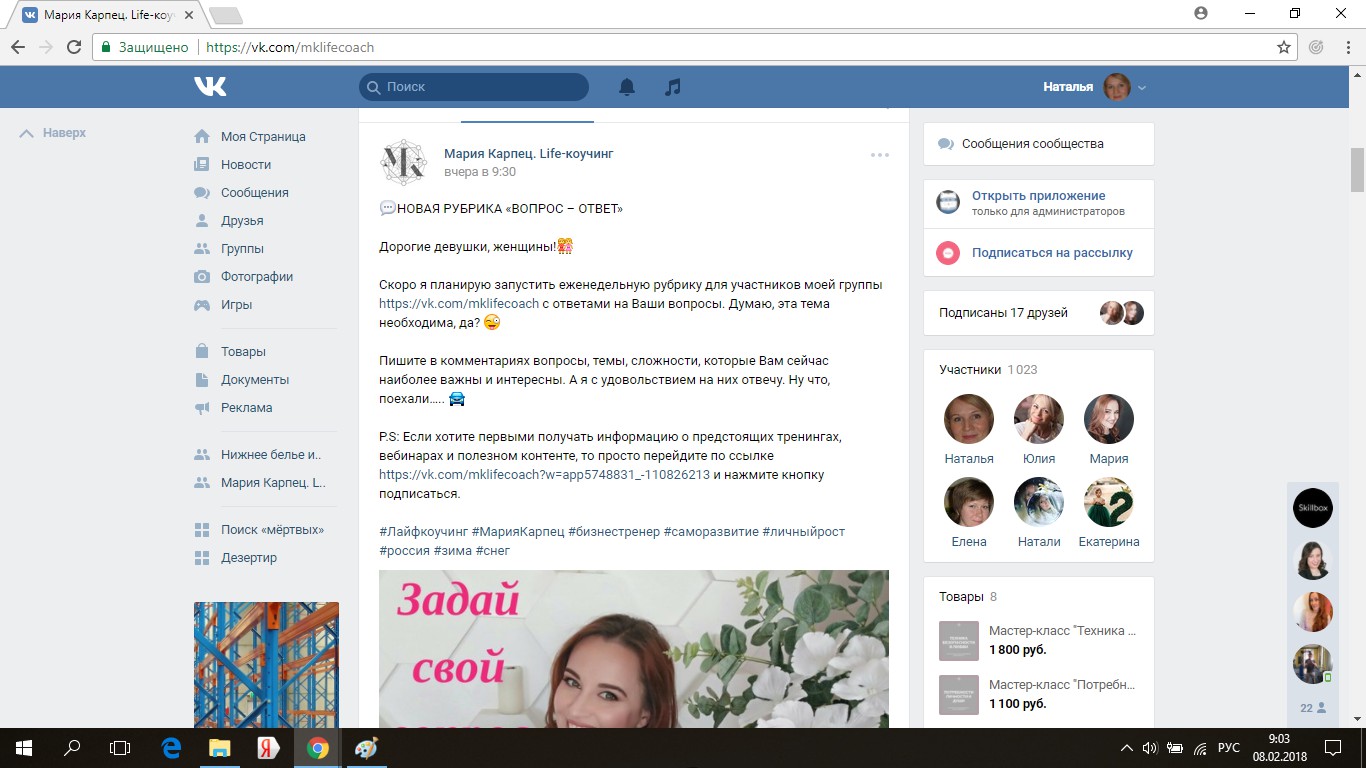
Task: Open the post image Задай свой
Action: [634, 649]
